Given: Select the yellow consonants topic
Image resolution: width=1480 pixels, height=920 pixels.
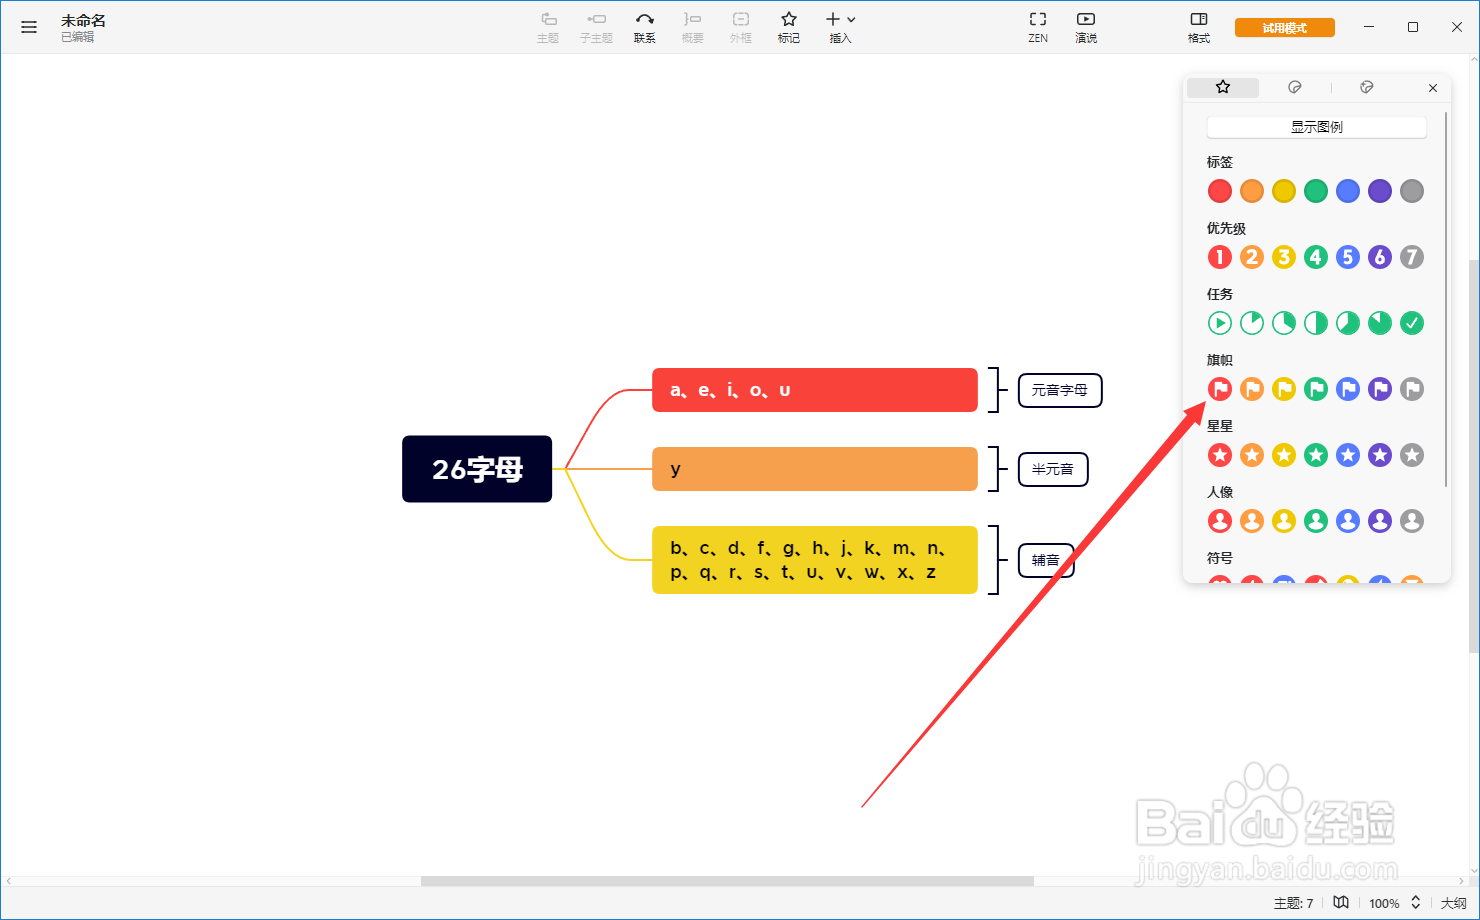Looking at the screenshot, I should [815, 560].
